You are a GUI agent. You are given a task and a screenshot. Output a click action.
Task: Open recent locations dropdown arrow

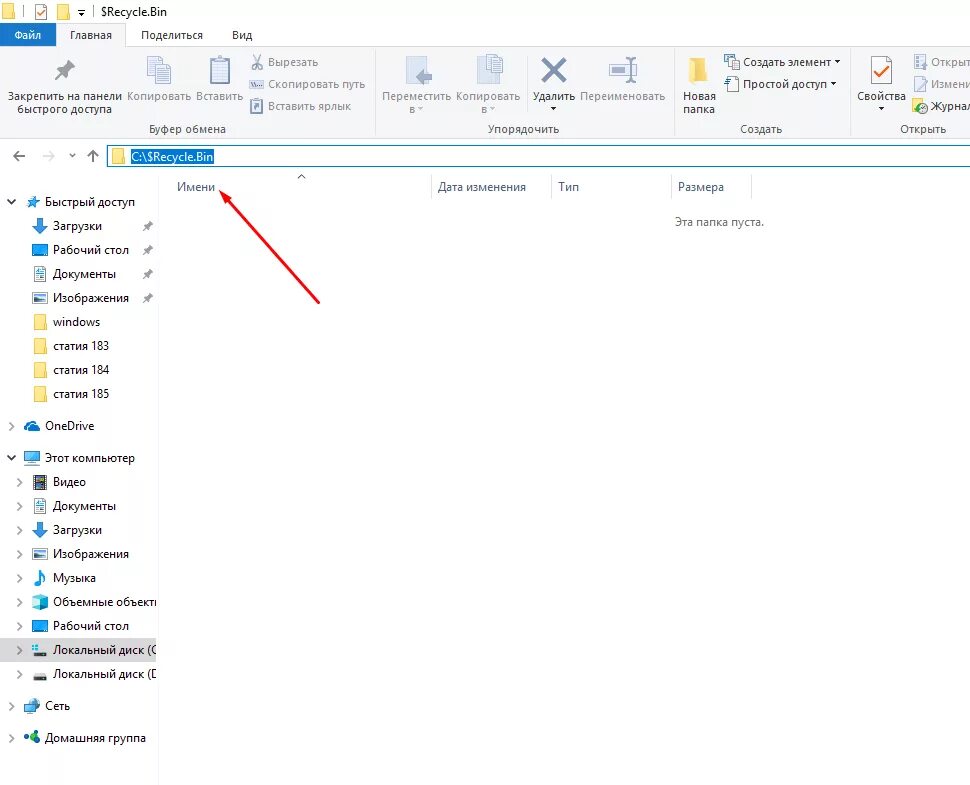[72, 156]
